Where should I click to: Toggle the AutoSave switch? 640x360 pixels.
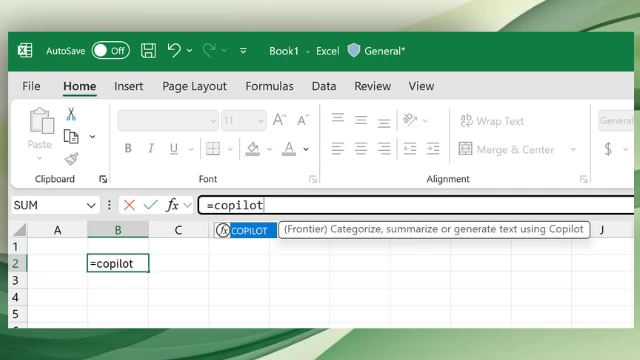[x=111, y=51]
